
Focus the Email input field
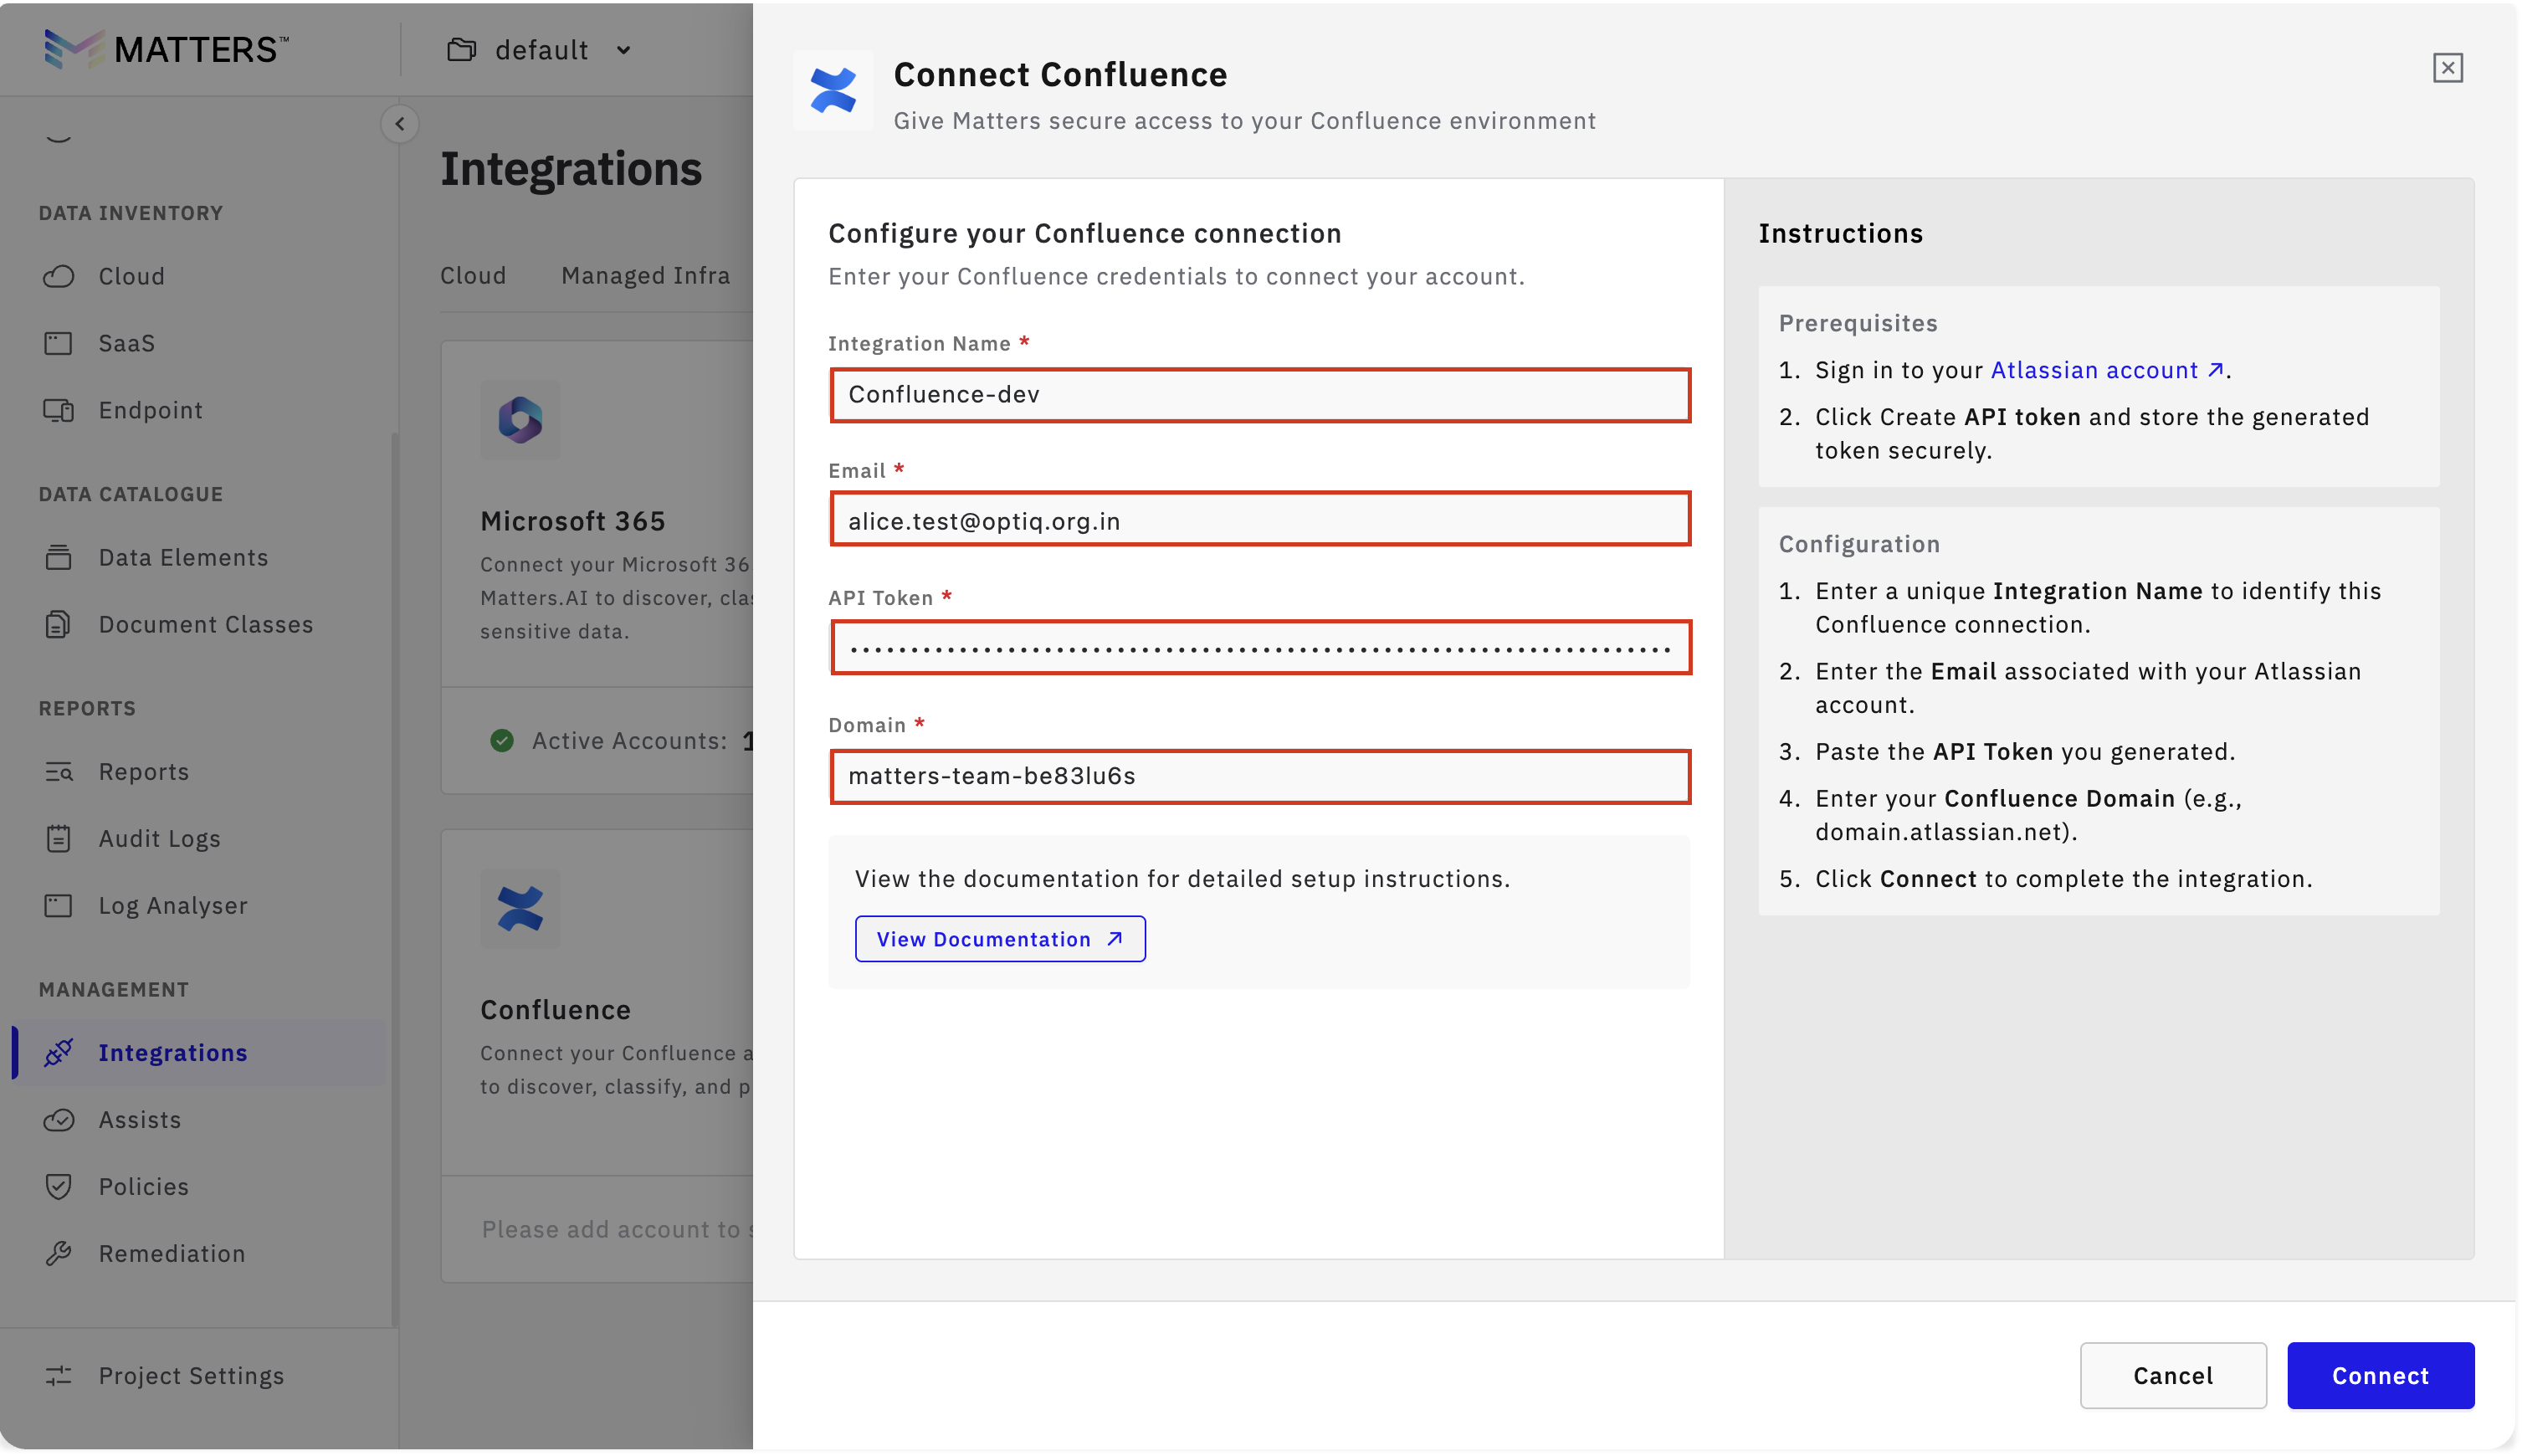coord(1260,520)
